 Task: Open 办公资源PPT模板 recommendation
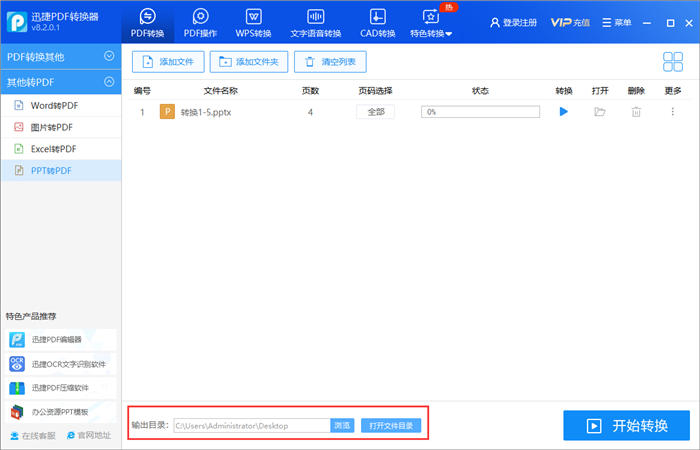61,412
